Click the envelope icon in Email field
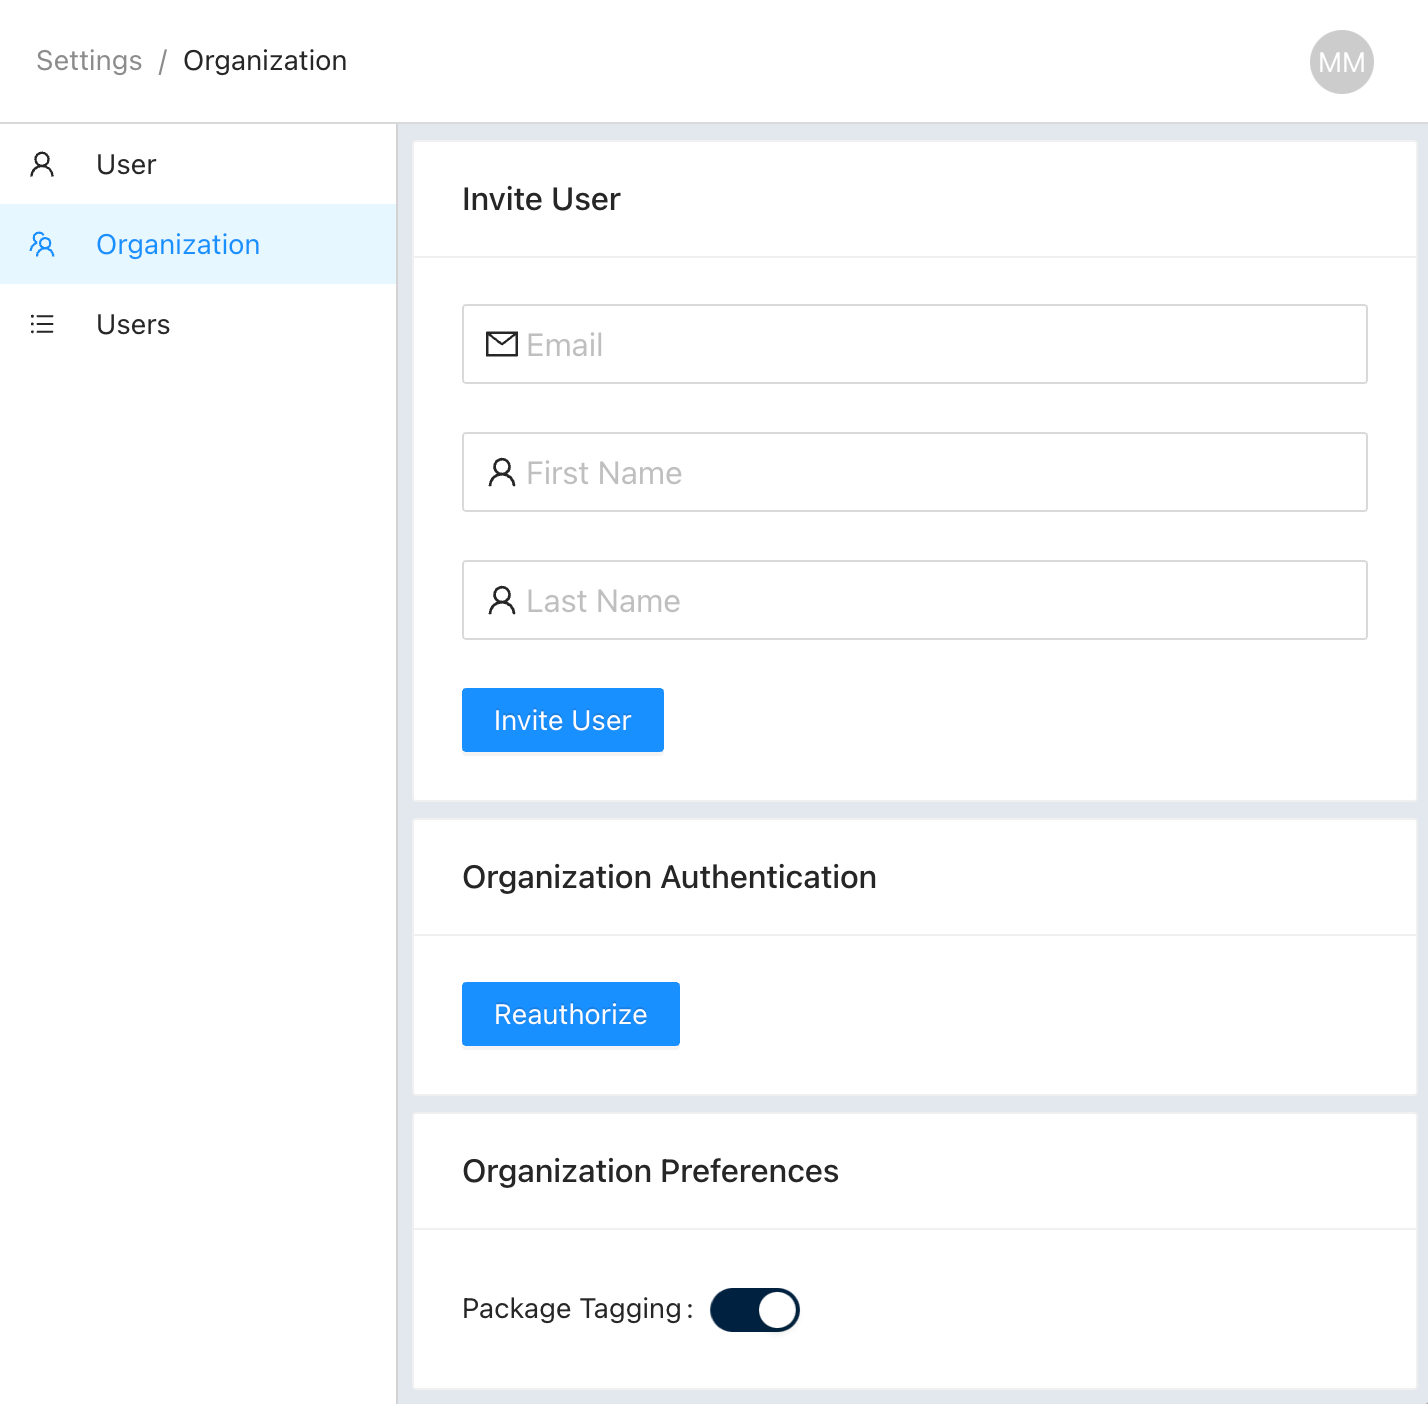This screenshot has height=1404, width=1428. tap(502, 344)
